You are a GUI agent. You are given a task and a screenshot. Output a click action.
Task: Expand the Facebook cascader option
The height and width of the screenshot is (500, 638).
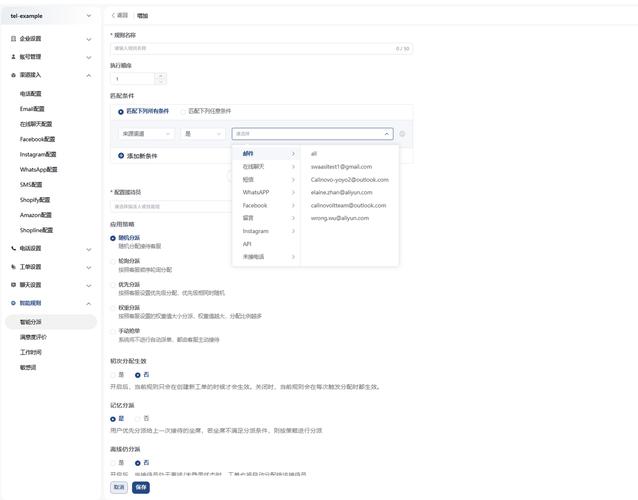point(267,205)
